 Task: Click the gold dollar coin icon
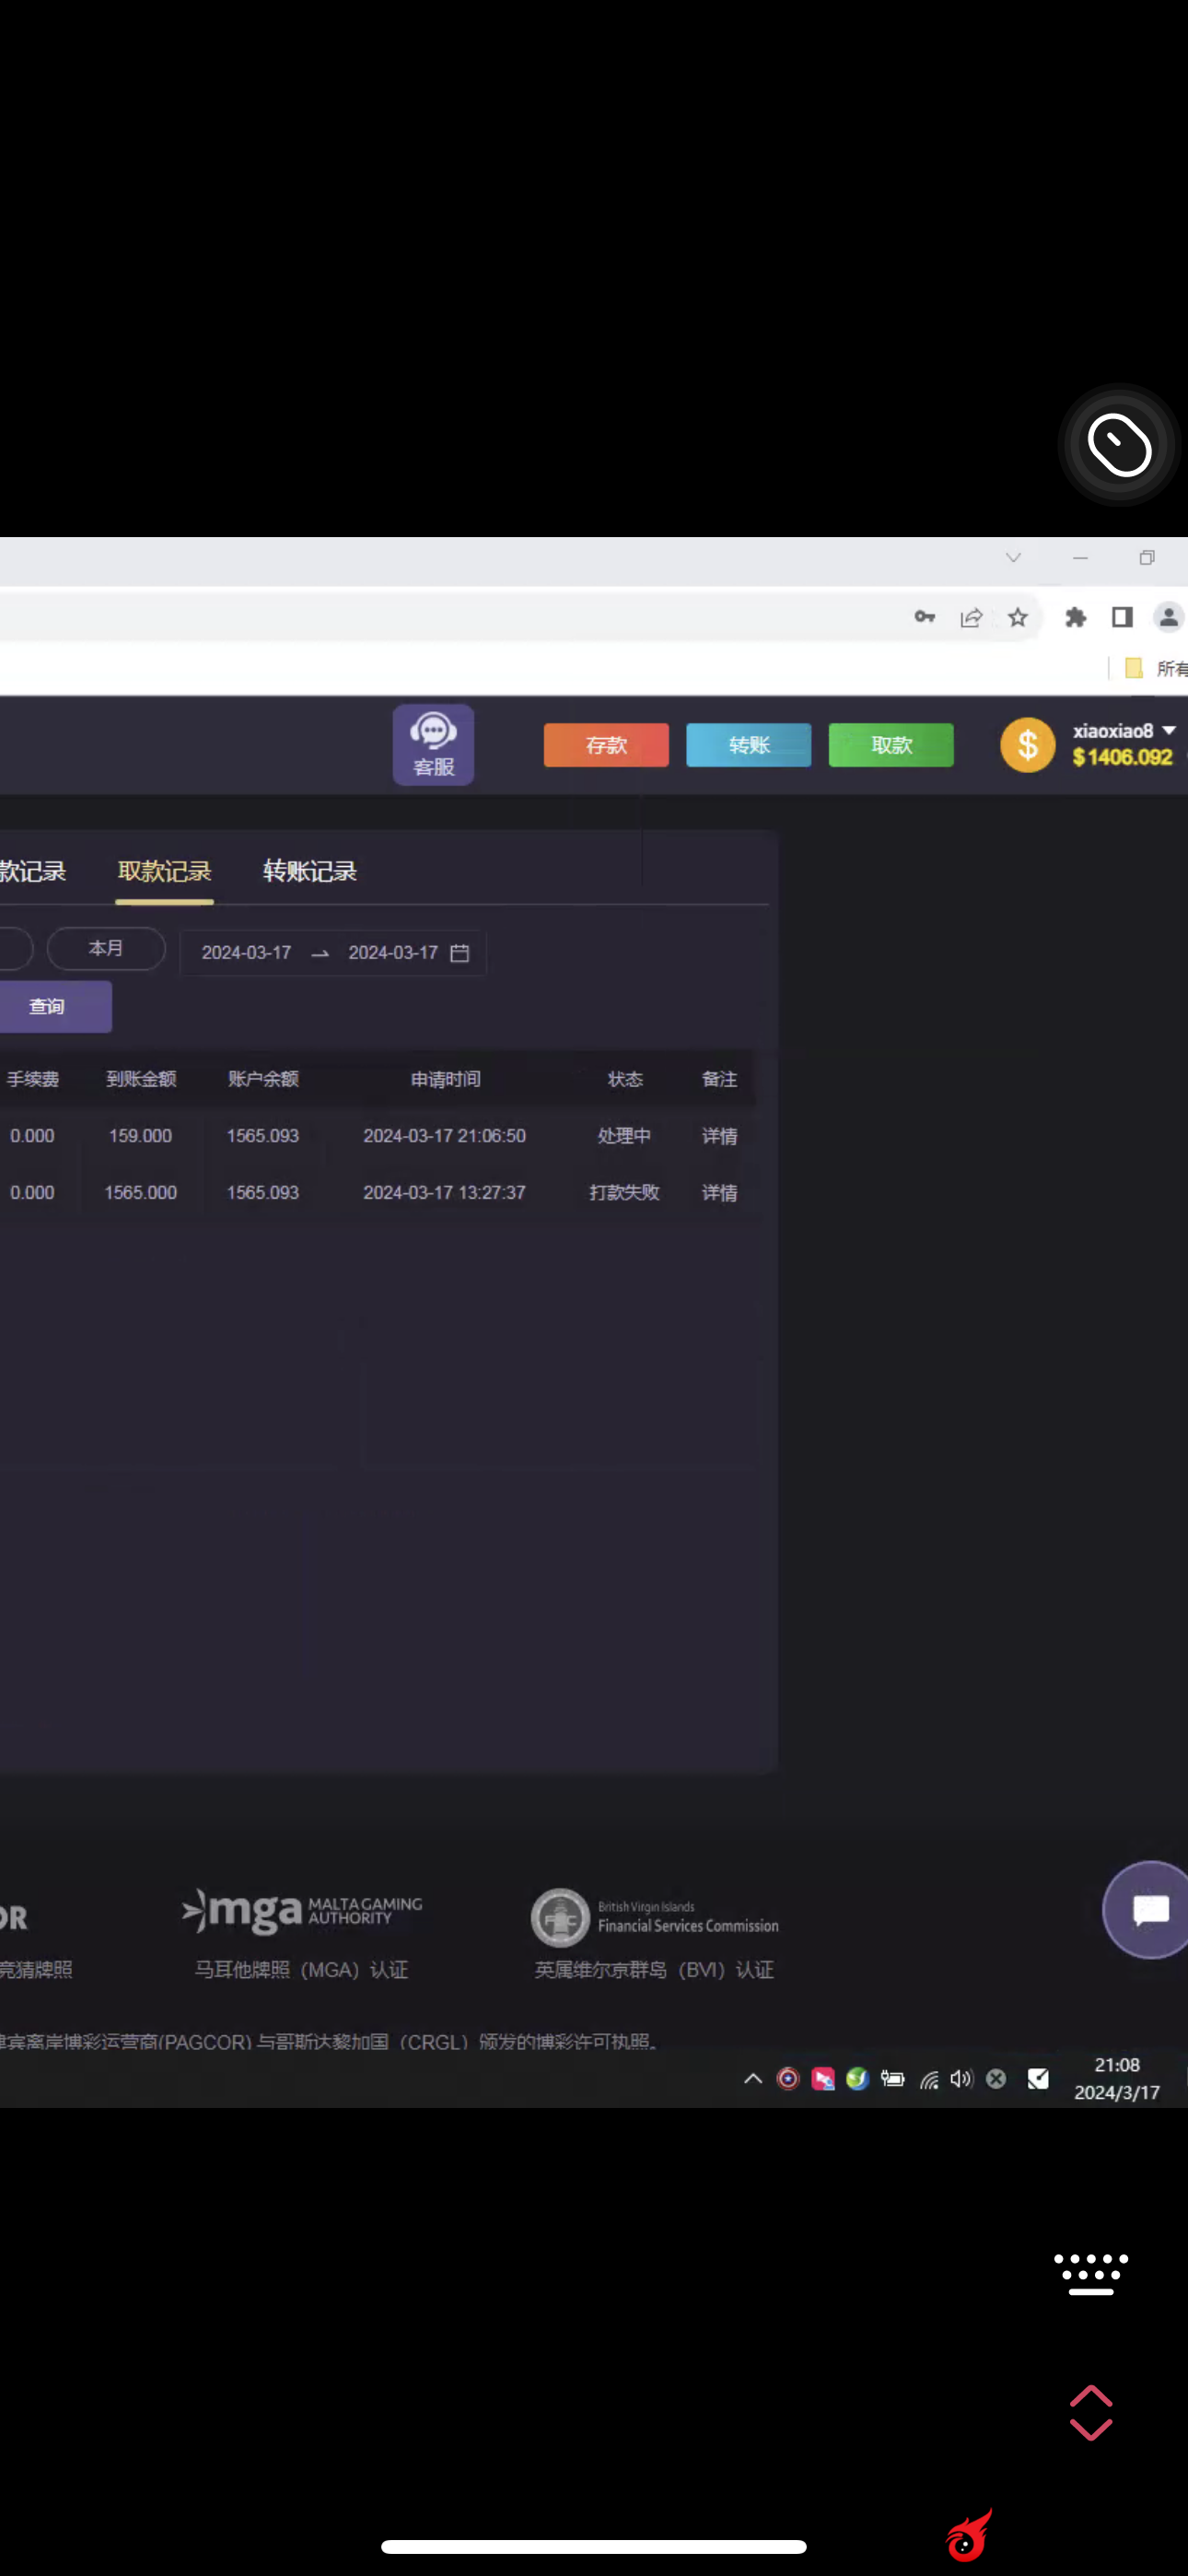(x=1027, y=745)
